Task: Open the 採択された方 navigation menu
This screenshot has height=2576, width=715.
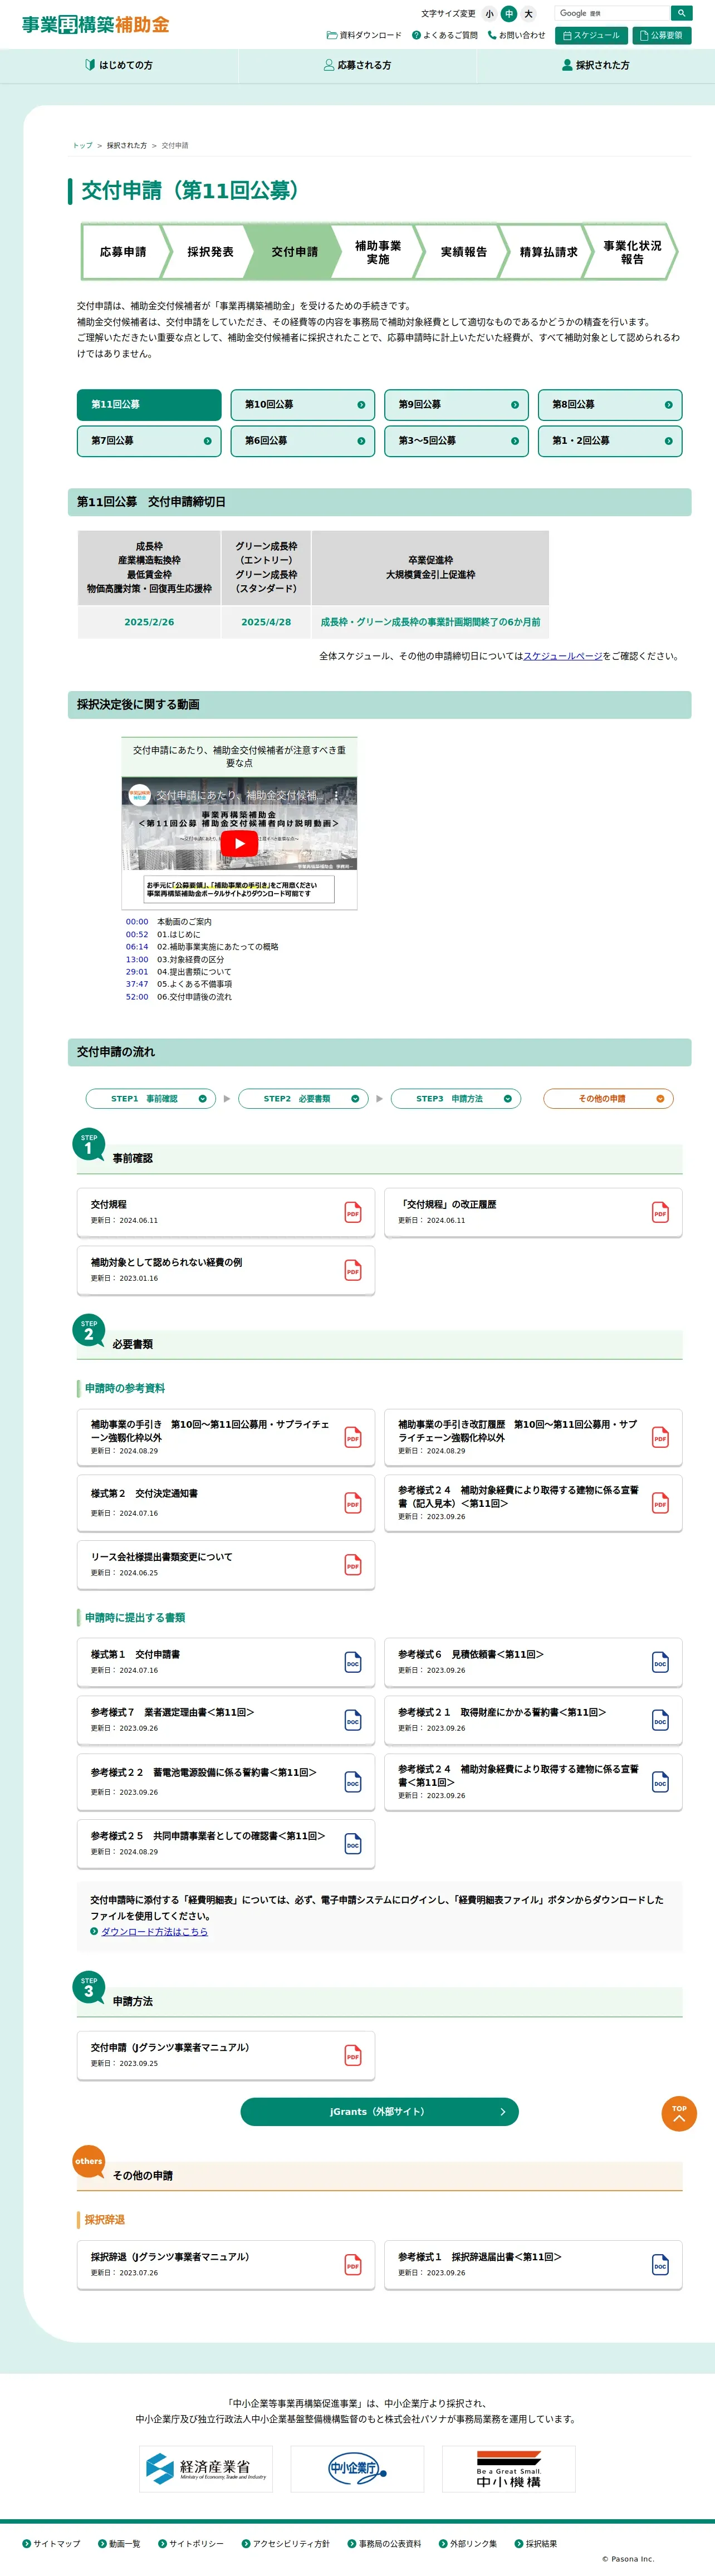Action: point(596,65)
